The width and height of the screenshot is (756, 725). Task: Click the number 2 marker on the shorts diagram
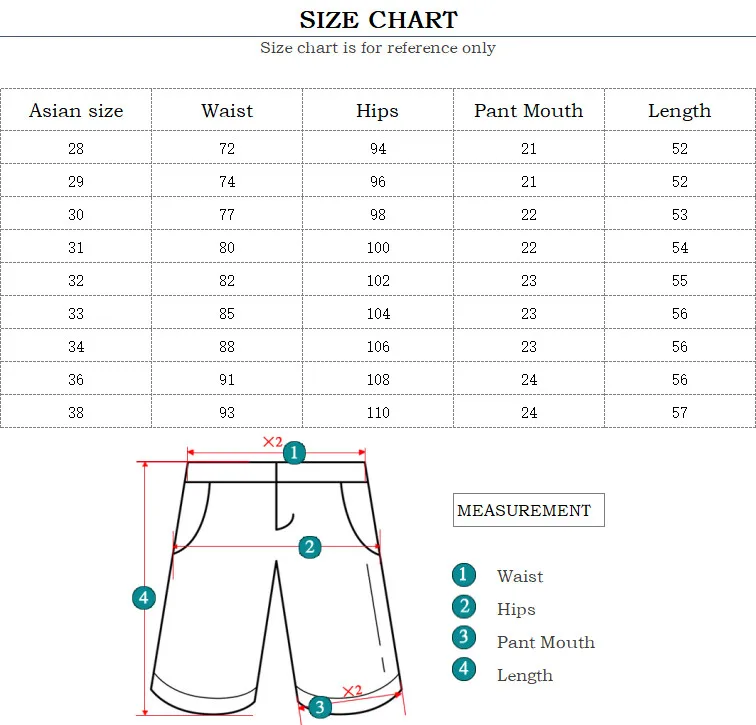[310, 546]
